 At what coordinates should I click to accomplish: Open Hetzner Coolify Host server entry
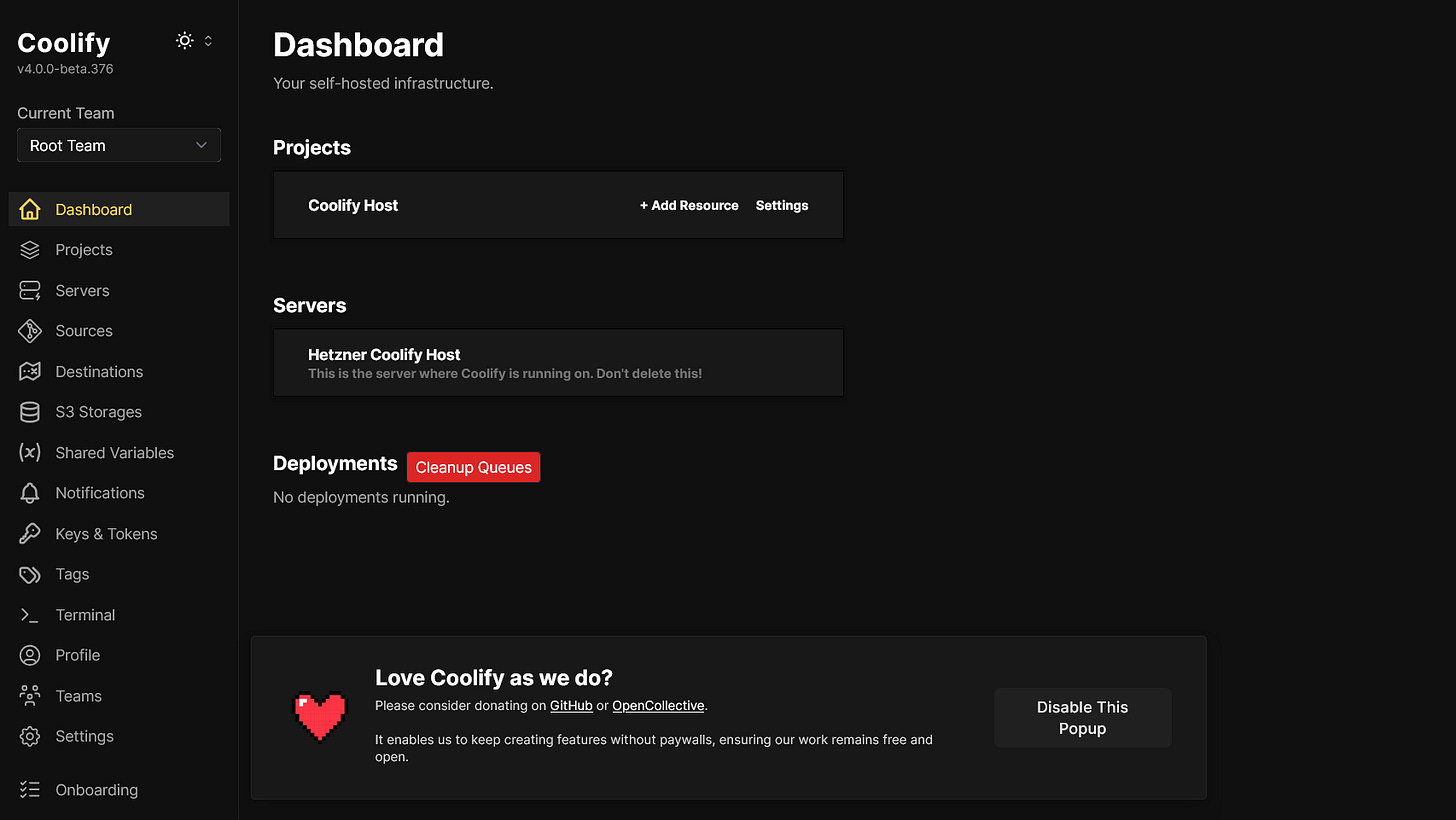click(x=558, y=363)
